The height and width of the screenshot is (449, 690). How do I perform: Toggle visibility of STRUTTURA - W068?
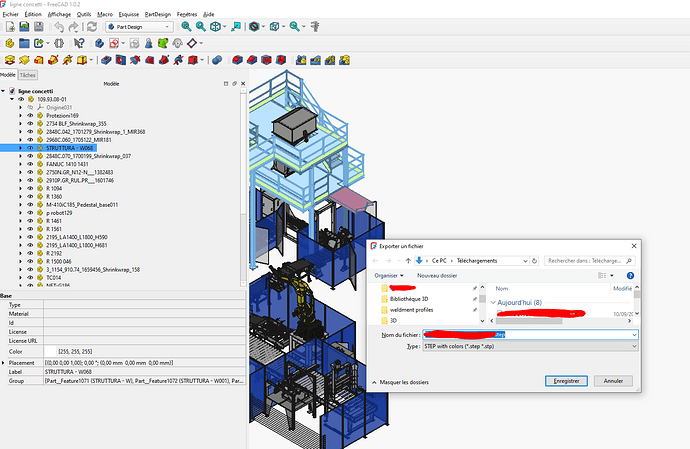coord(30,148)
